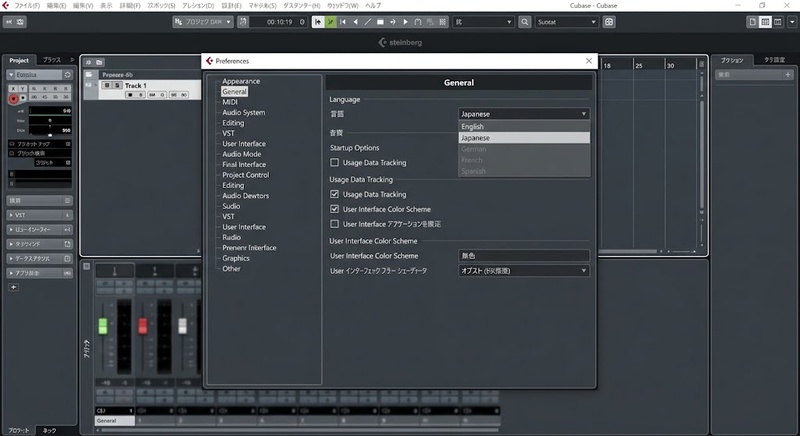Click the magnifier search icon in toolbar
This screenshot has height=436, width=800.
(524, 22)
